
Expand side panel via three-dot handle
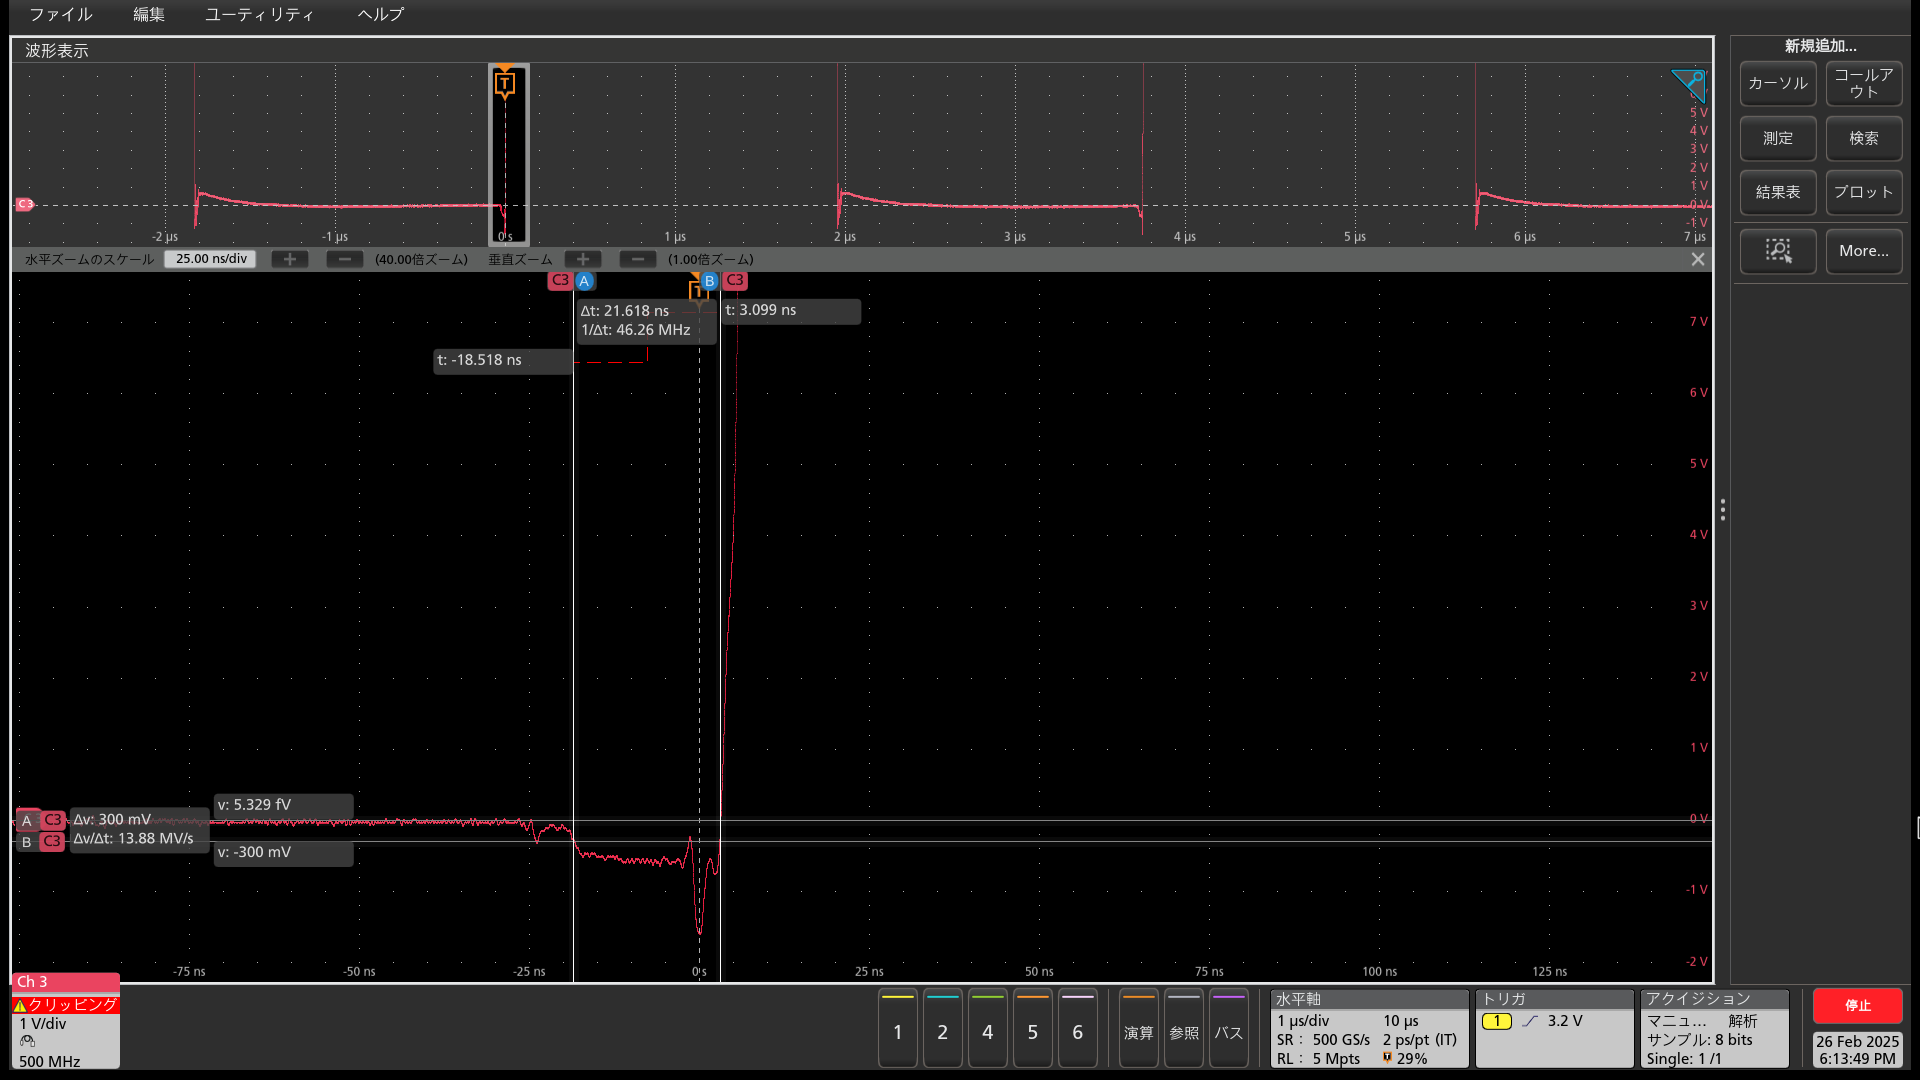pos(1722,510)
